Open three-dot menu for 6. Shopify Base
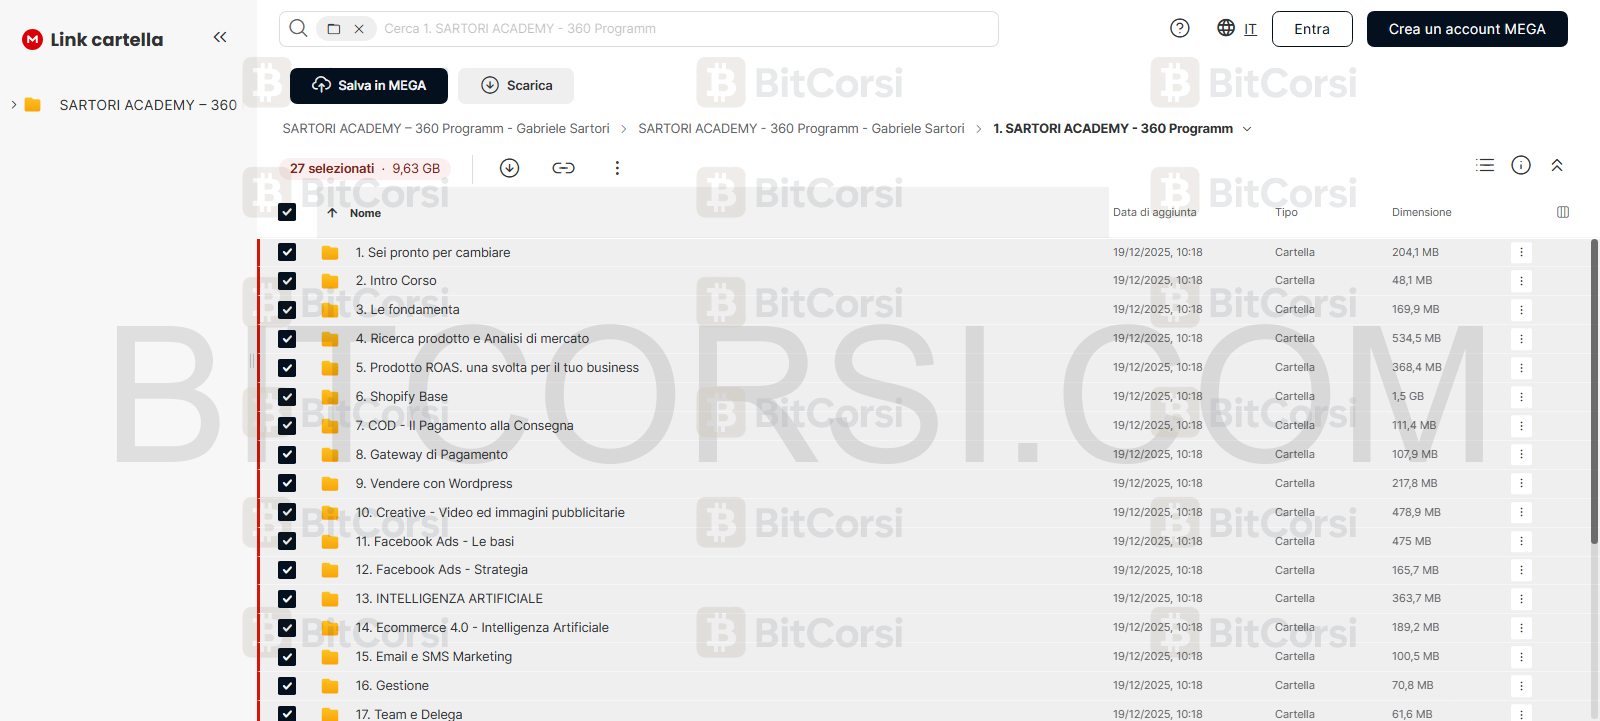The width and height of the screenshot is (1600, 721). tap(1521, 397)
